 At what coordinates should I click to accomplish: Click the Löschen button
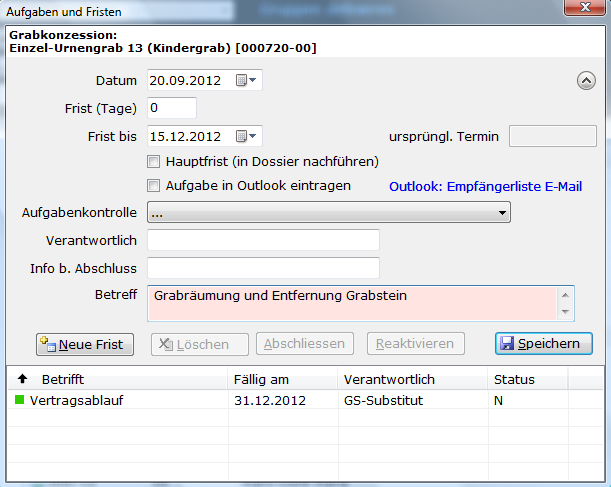(x=200, y=344)
